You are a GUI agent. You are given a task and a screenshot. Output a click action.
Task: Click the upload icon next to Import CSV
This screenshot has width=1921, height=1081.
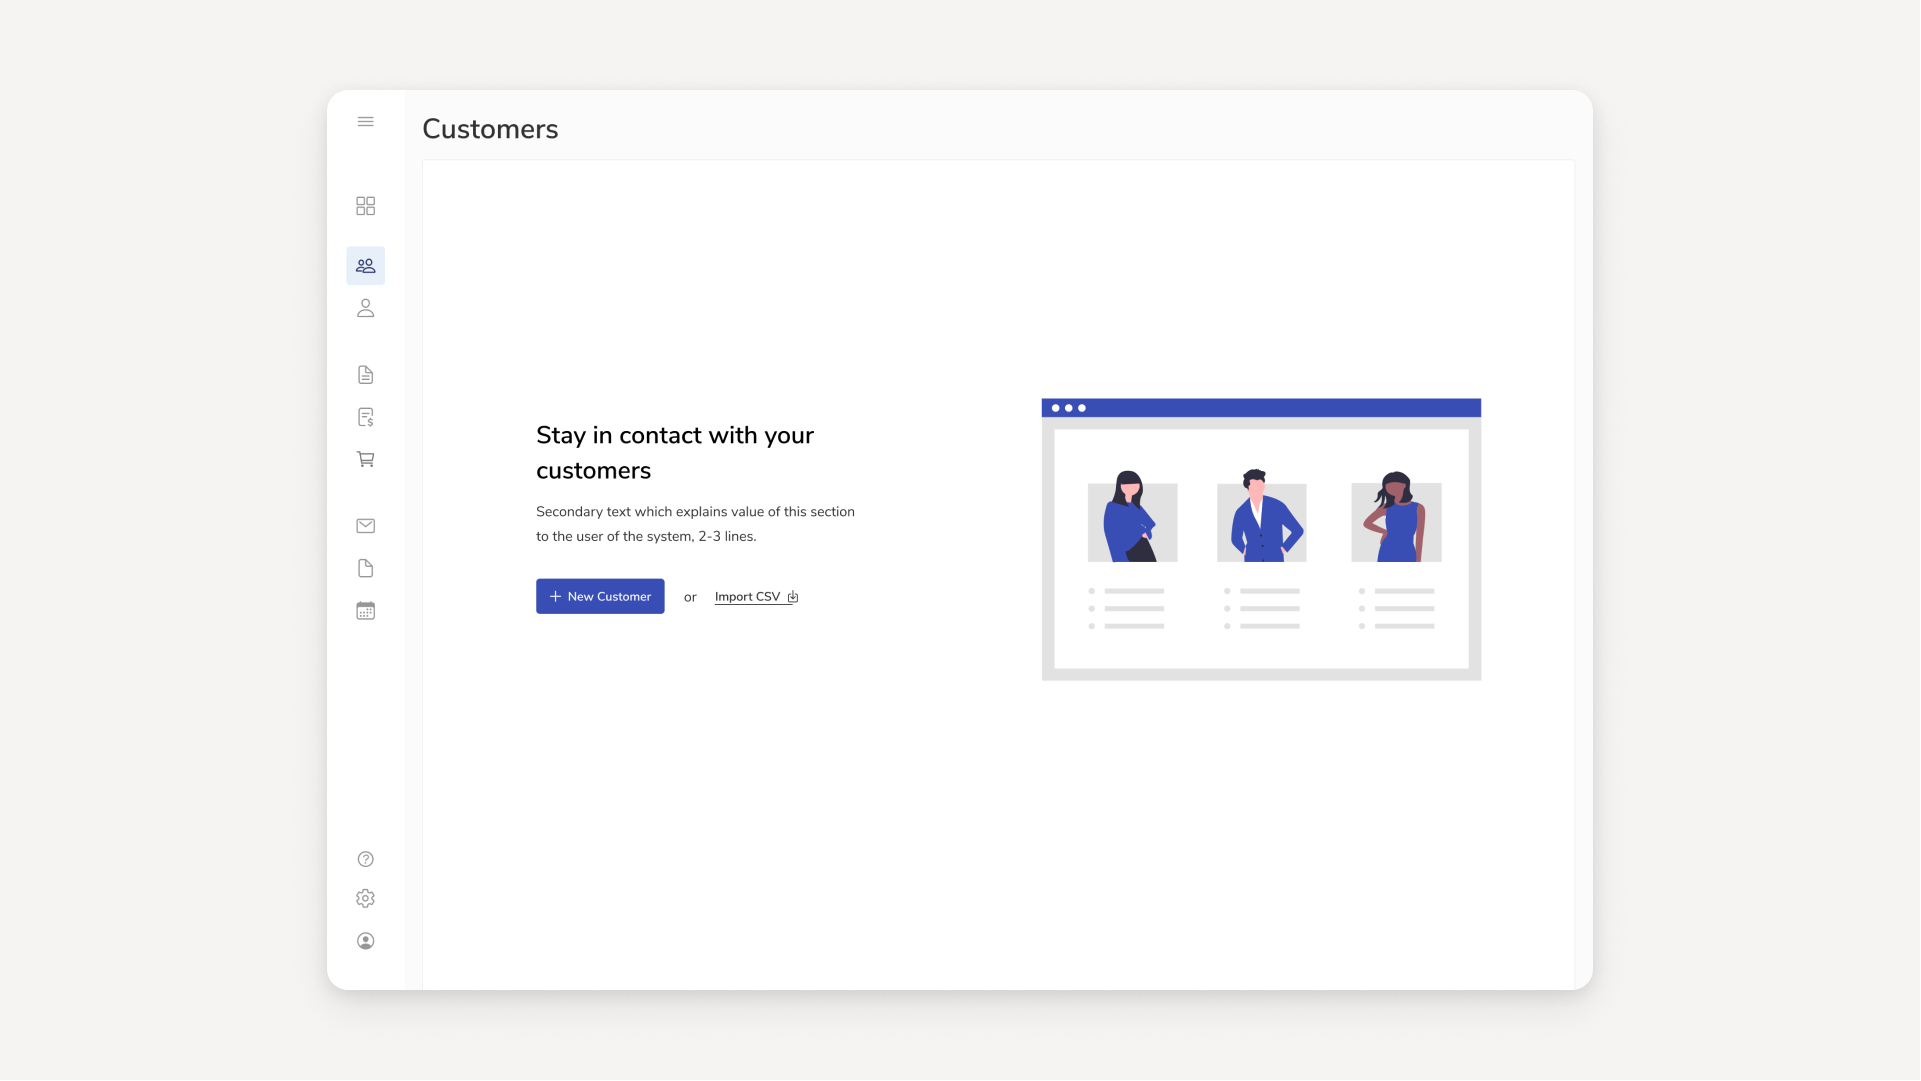[x=793, y=596]
